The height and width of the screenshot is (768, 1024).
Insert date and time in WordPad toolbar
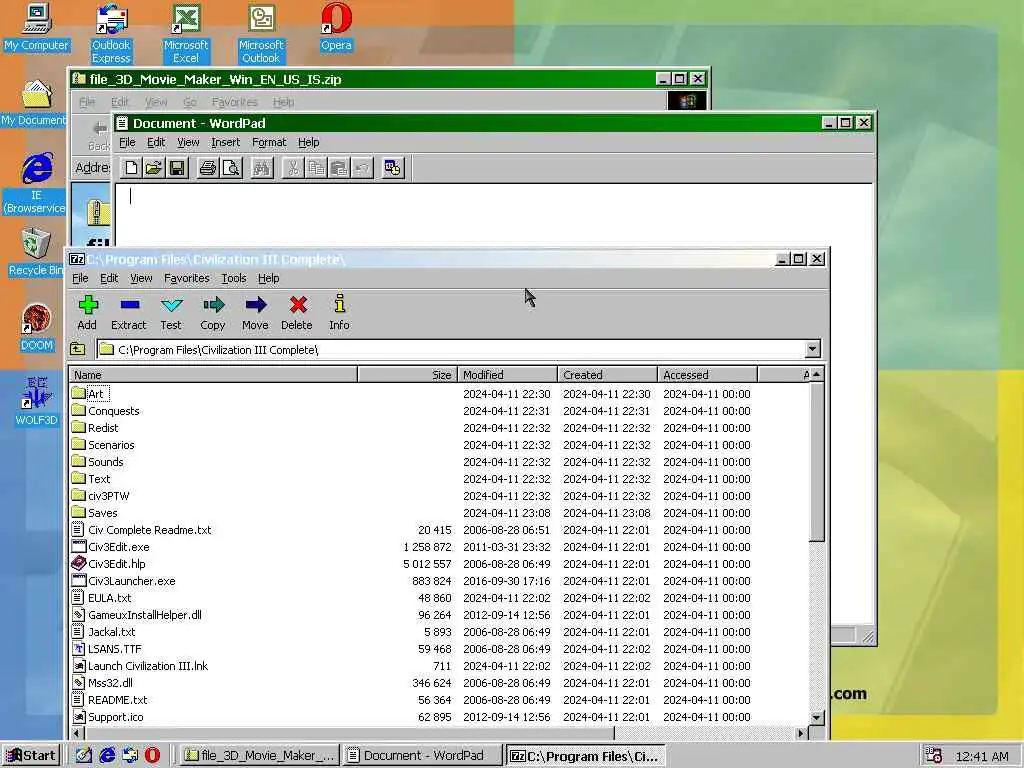pyautogui.click(x=392, y=168)
